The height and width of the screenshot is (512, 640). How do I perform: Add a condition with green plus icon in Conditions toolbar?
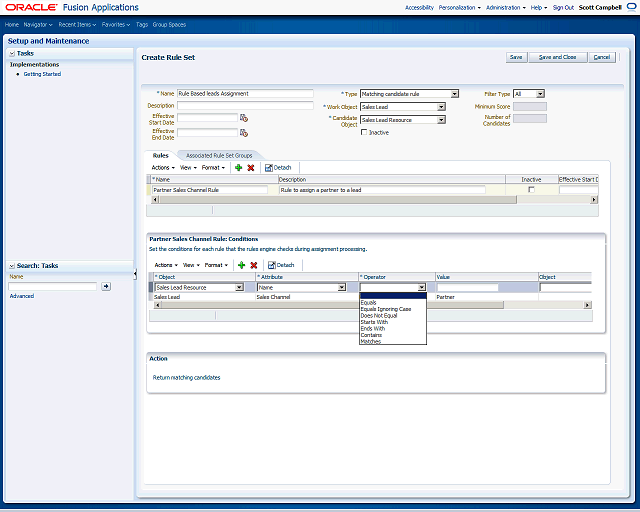pos(242,265)
